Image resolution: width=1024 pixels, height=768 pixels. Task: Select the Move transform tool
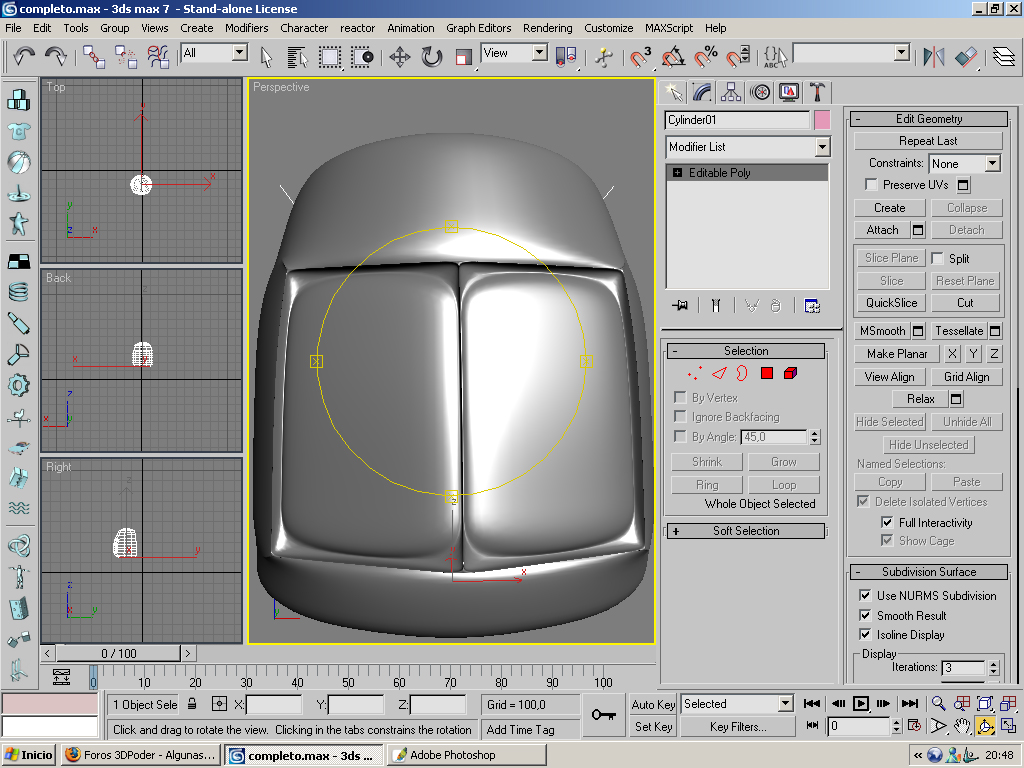pos(399,56)
